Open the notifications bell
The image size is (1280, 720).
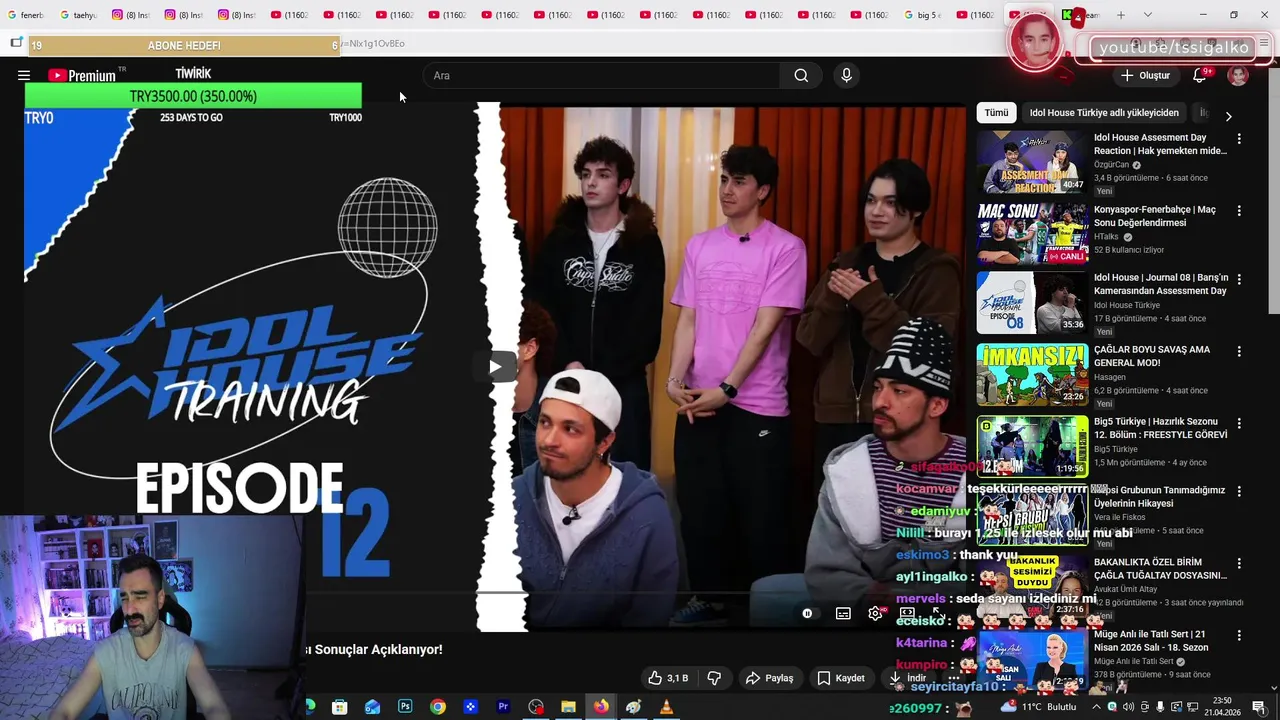click(x=1199, y=75)
